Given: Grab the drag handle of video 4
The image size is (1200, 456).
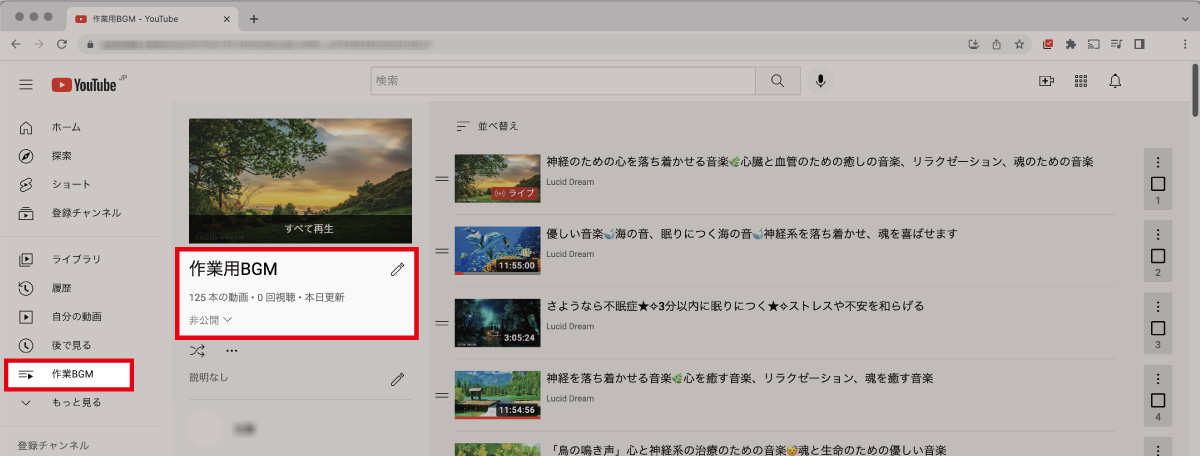Looking at the screenshot, I should 442,396.
